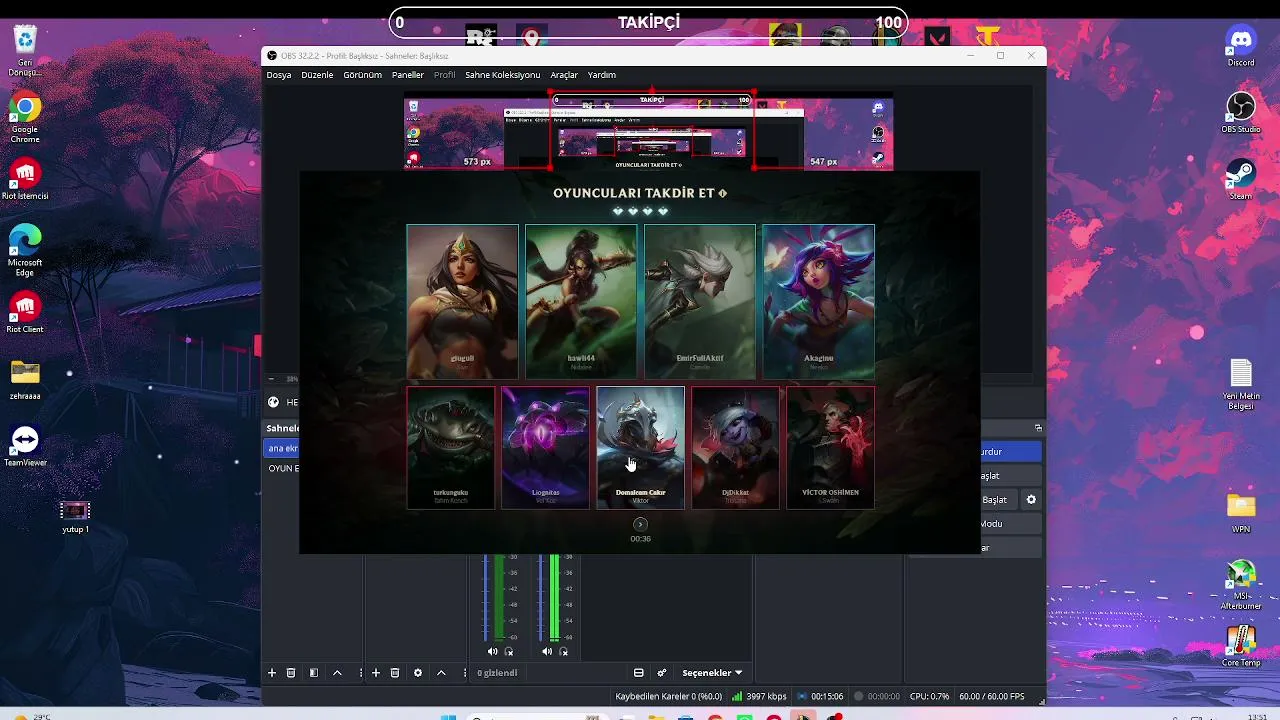The image size is (1280, 720).
Task: Select the MSI Afterburner desktop icon
Action: 1241,585
